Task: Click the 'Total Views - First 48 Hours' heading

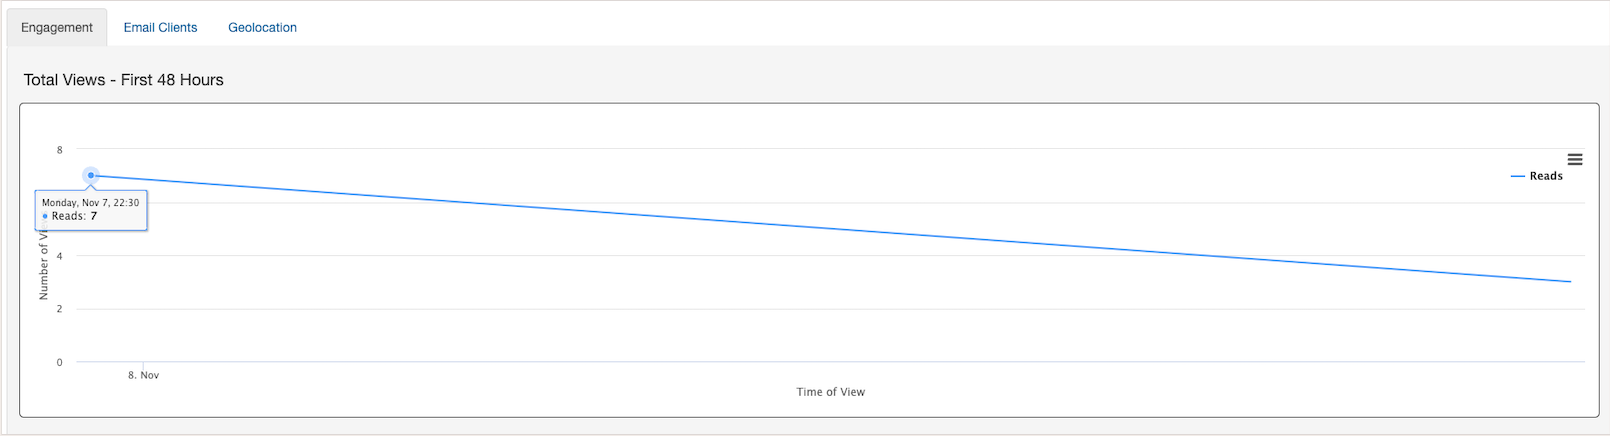Action: point(124,80)
